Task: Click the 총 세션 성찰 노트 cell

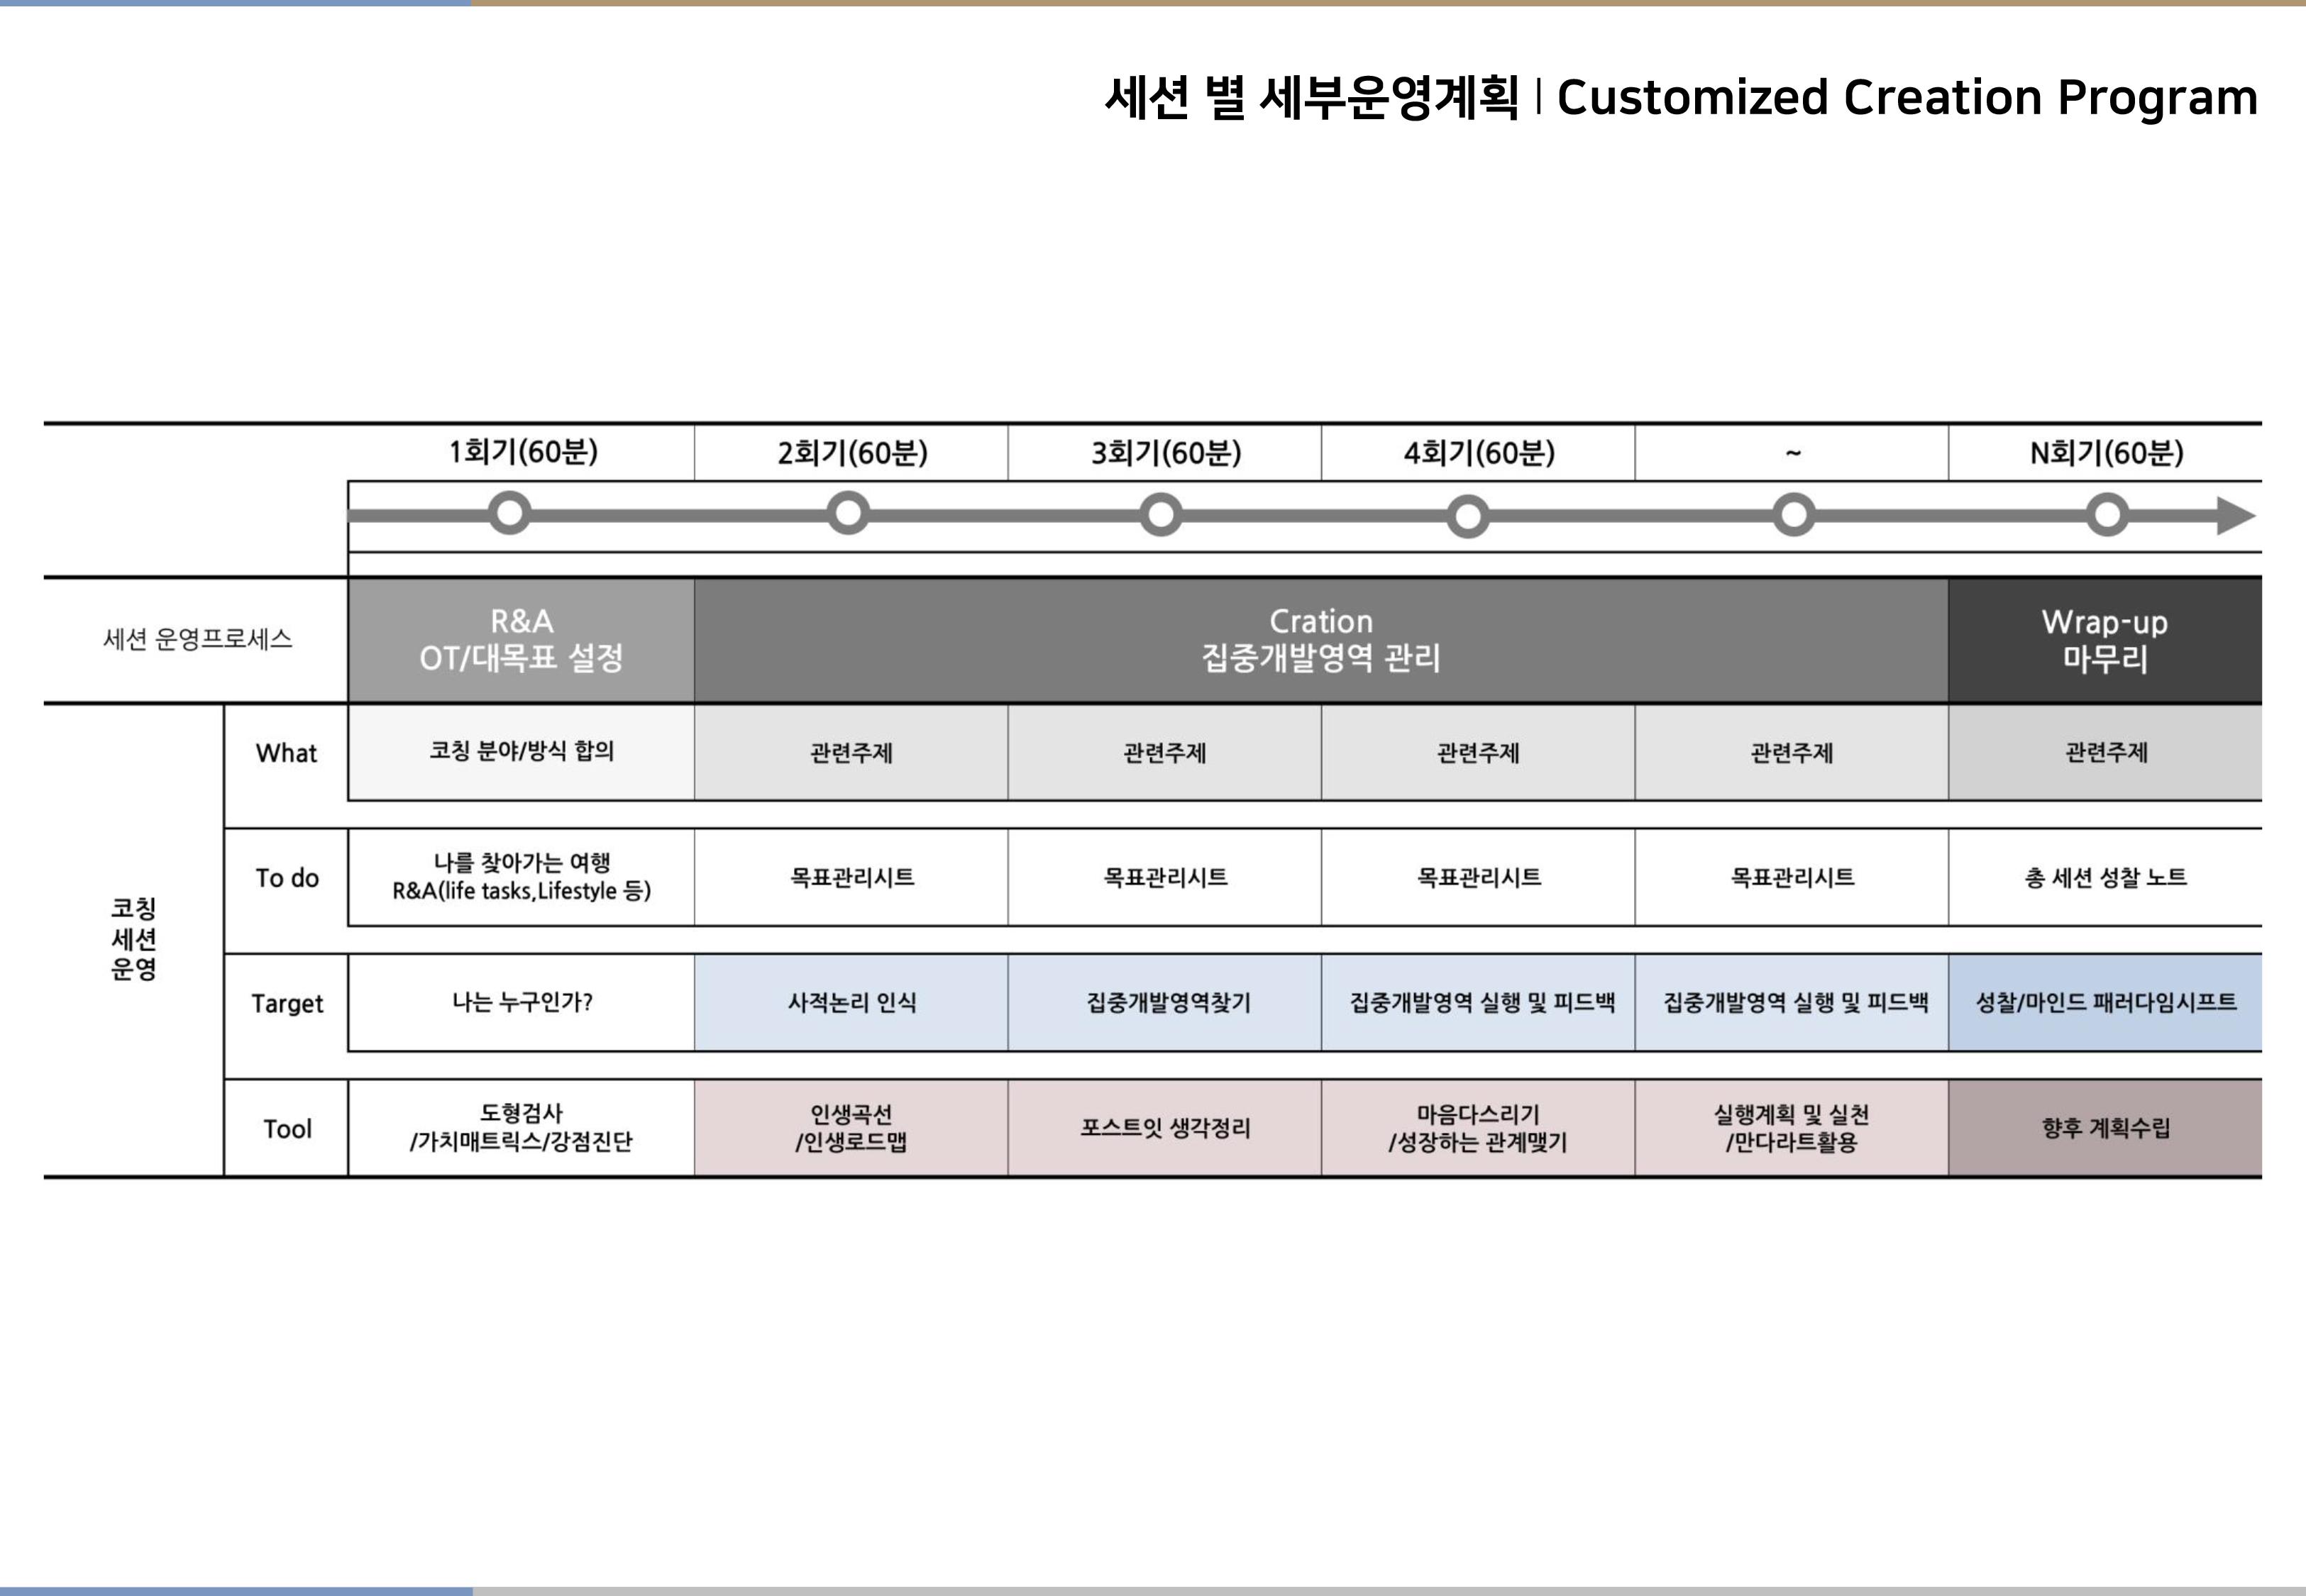Action: click(2105, 877)
